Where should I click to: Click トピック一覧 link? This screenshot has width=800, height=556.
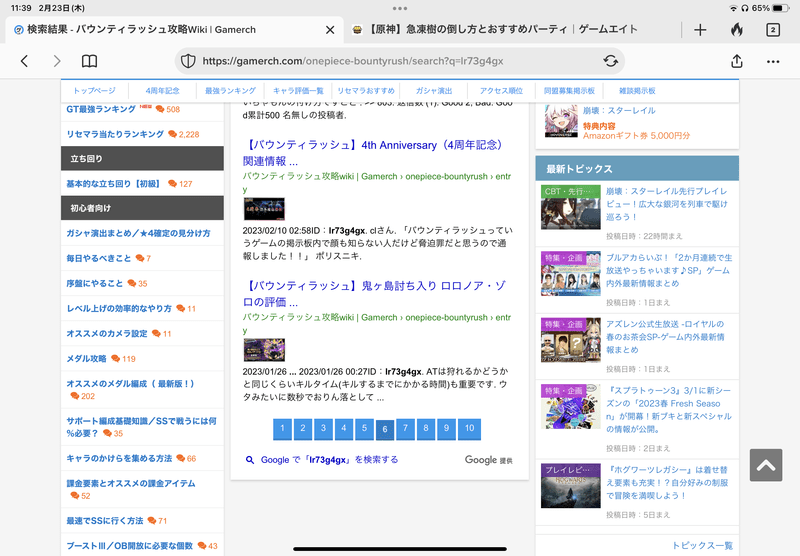point(702,545)
